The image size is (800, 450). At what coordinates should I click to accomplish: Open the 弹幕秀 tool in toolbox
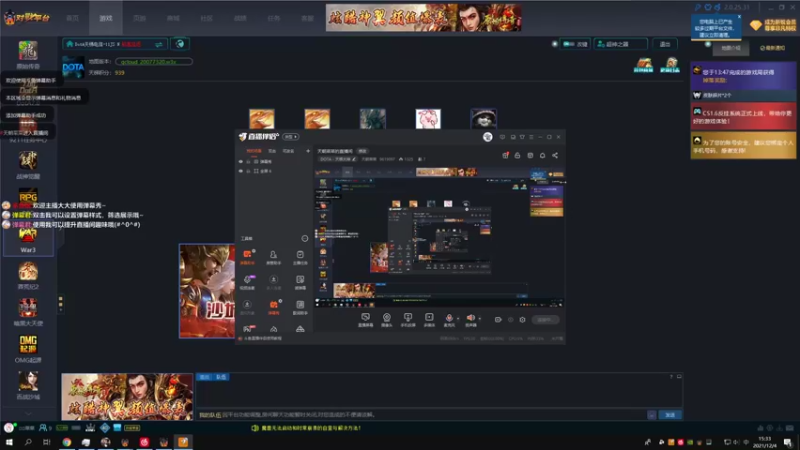pyautogui.click(x=273, y=307)
